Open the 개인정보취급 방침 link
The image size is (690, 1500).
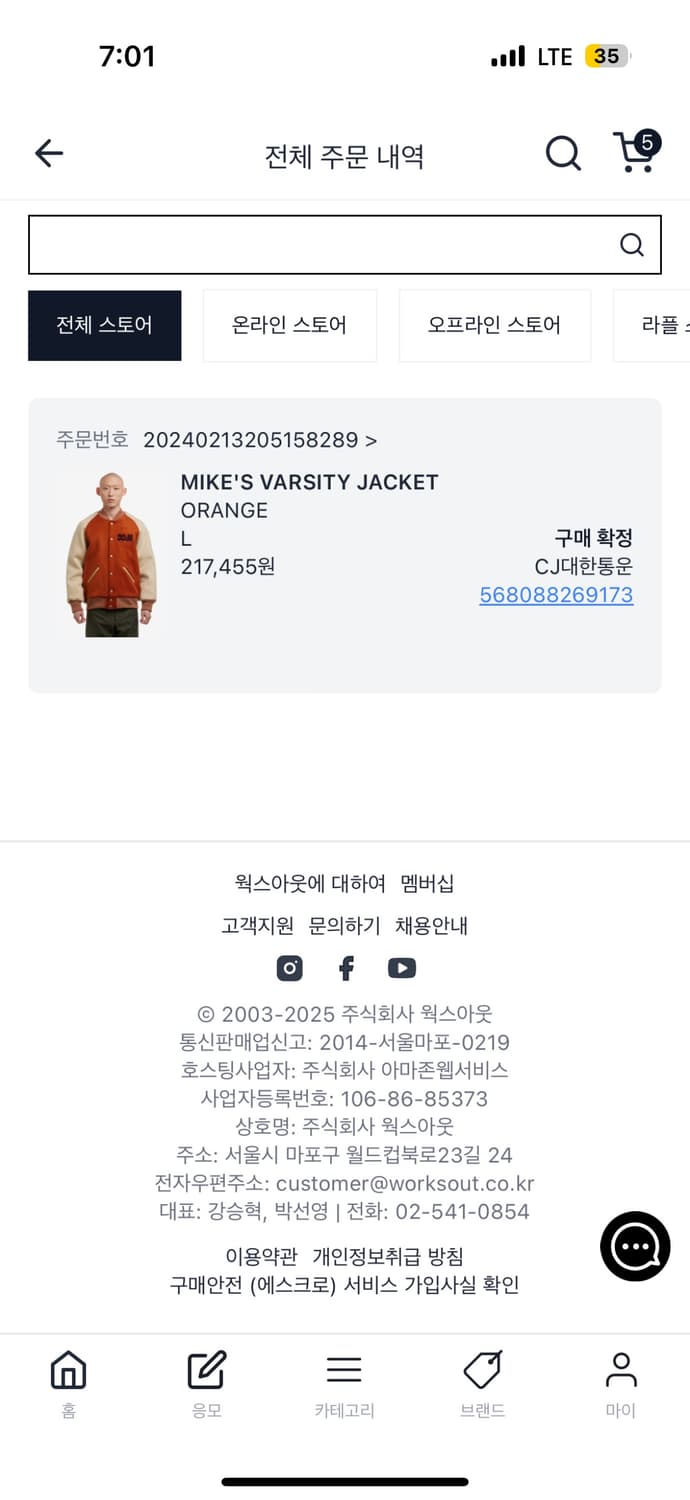click(388, 1257)
